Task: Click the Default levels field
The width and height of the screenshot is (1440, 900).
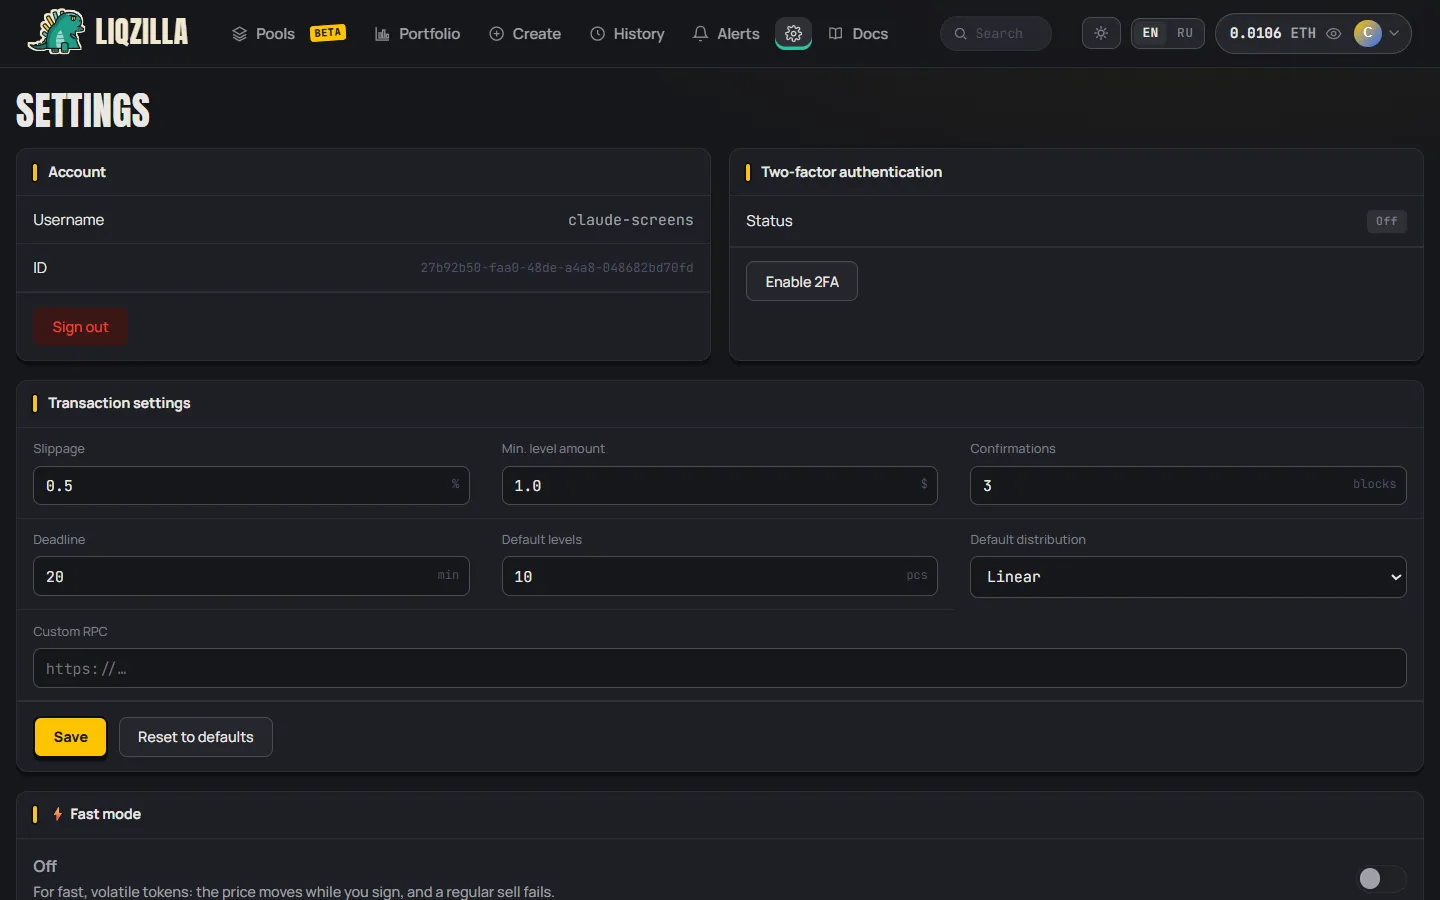Action: click(x=719, y=576)
